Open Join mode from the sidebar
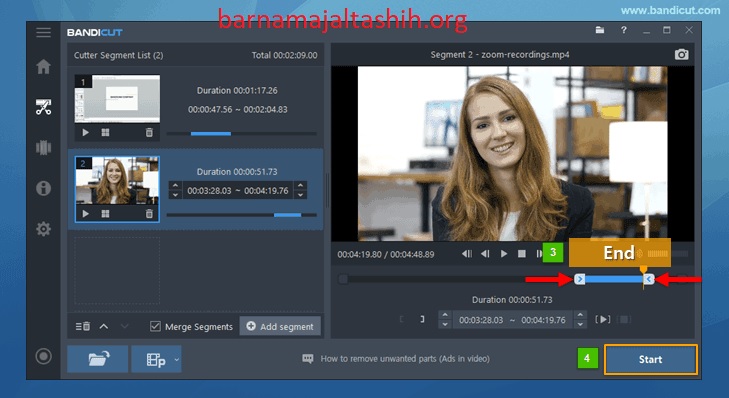This screenshot has height=398, width=729. click(x=43, y=147)
